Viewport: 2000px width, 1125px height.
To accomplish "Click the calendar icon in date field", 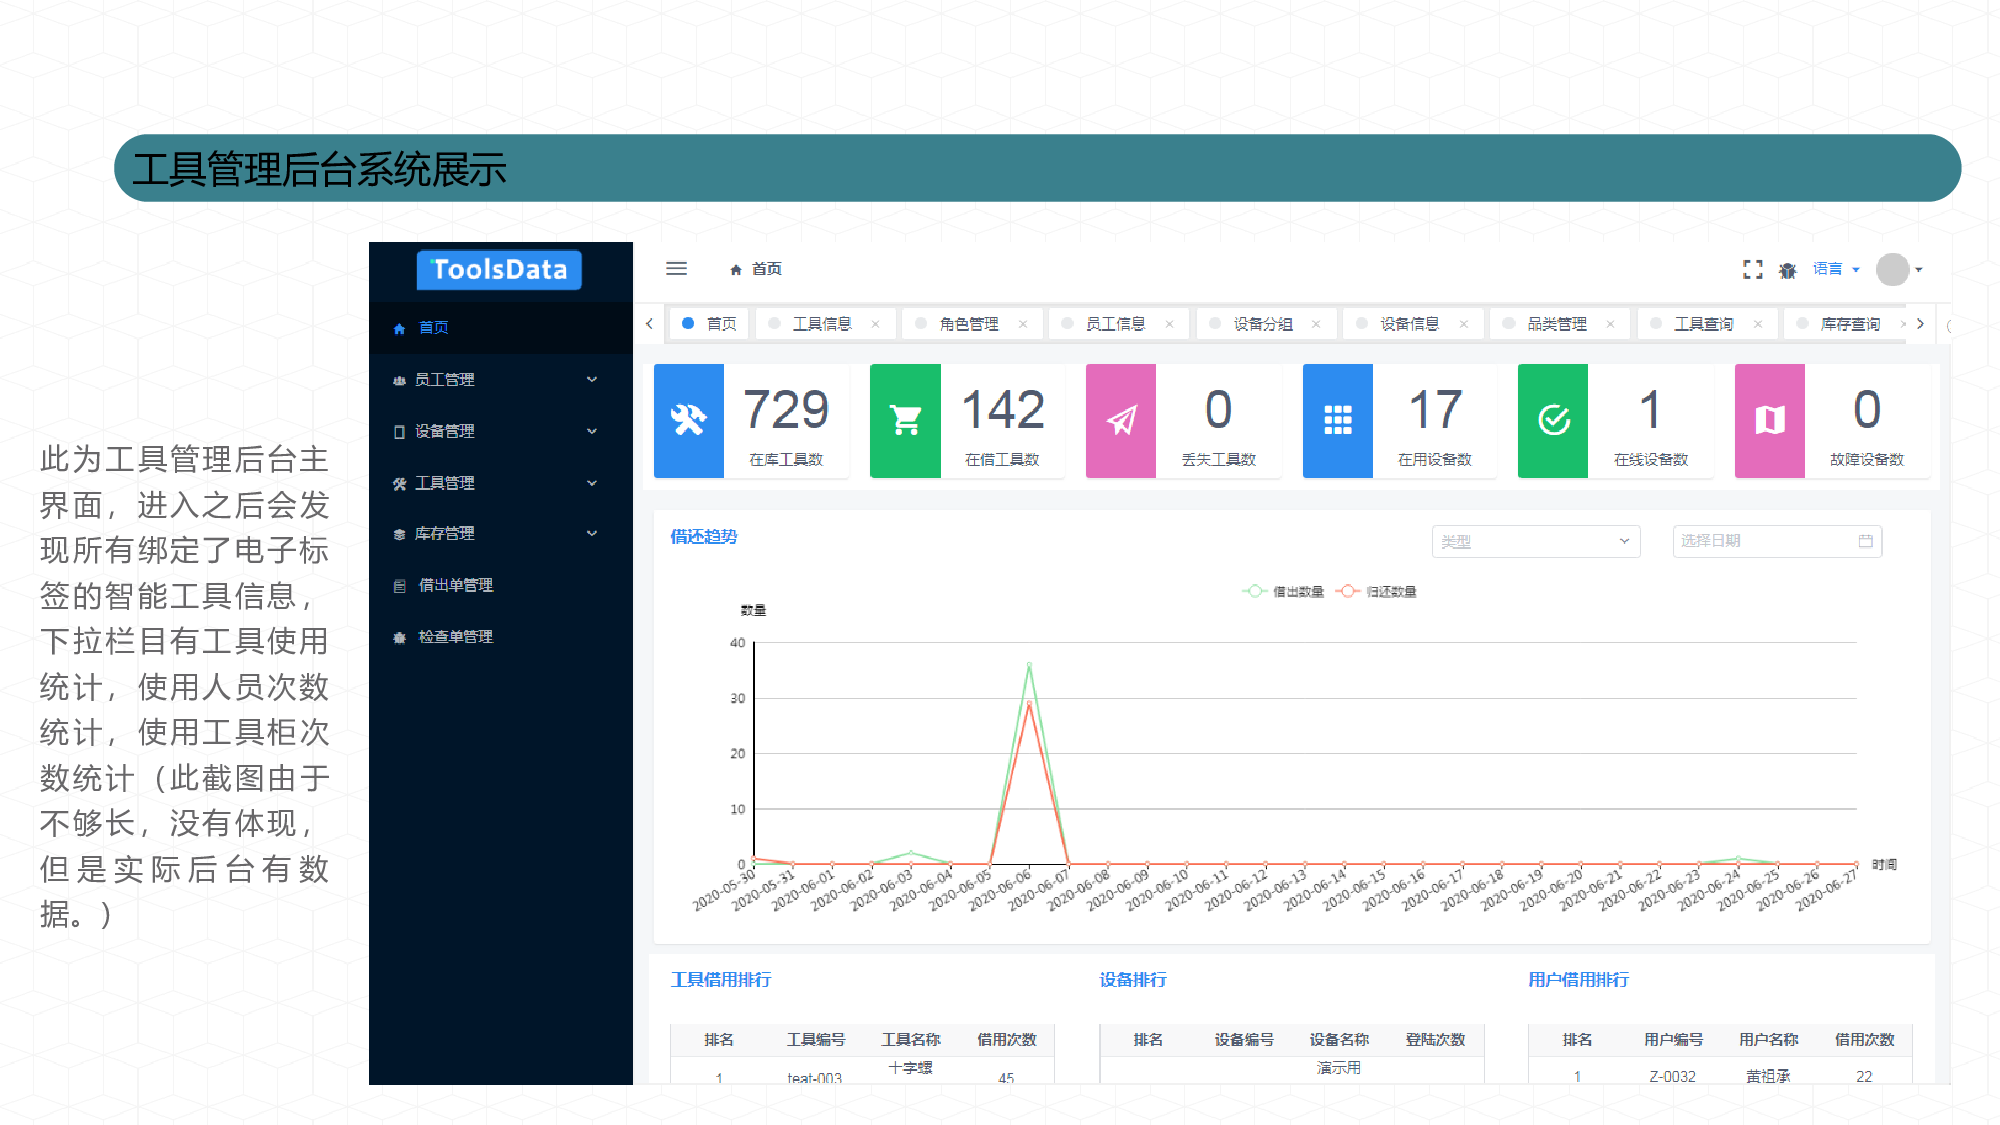I will 1865,541.
